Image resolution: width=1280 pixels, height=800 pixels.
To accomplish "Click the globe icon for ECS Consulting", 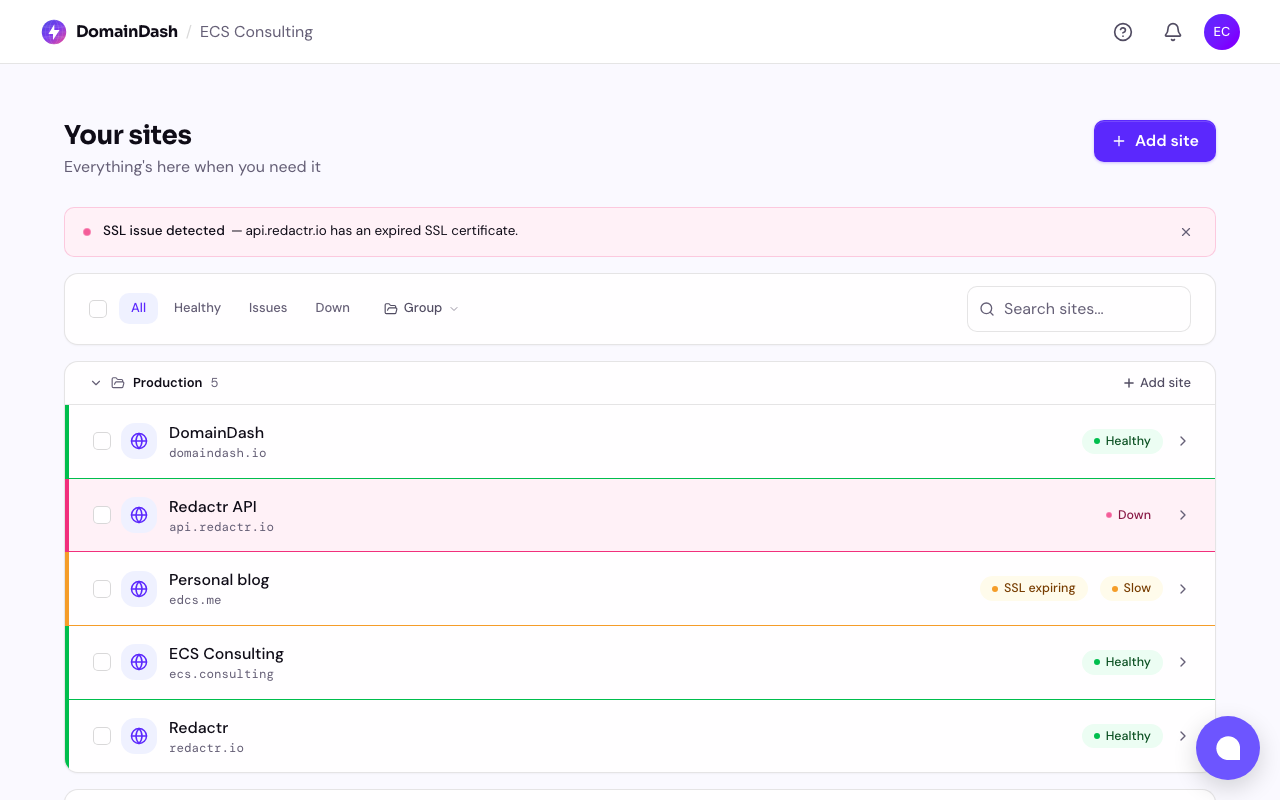I will (139, 662).
